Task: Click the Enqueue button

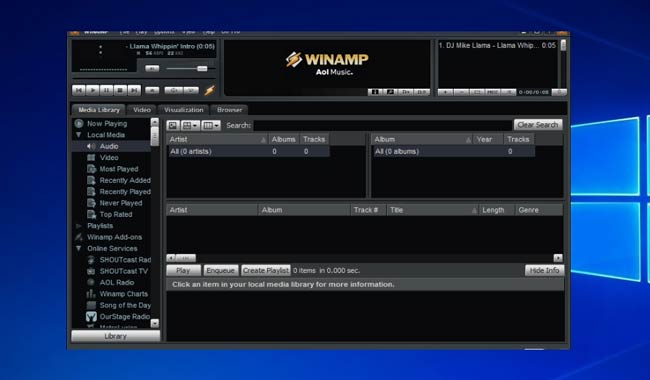Action: 221,271
